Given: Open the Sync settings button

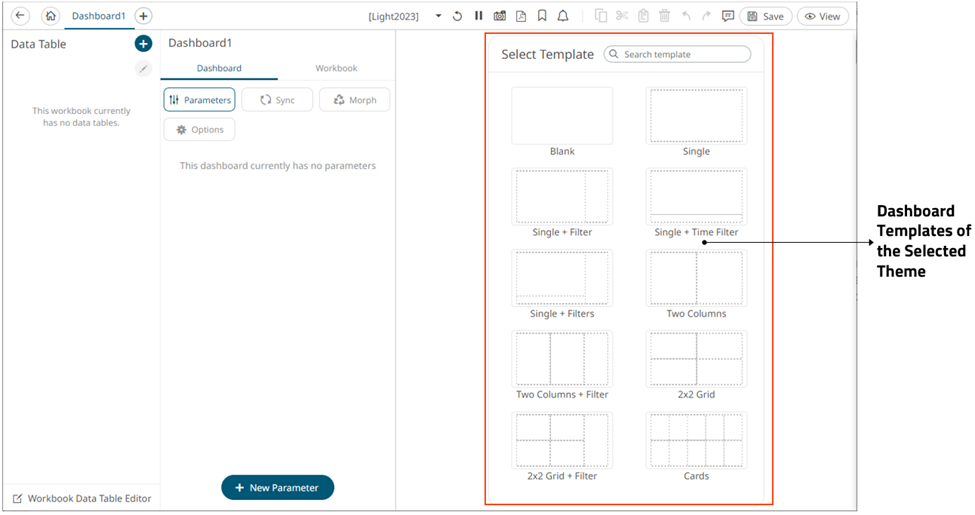Looking at the screenshot, I should [277, 100].
